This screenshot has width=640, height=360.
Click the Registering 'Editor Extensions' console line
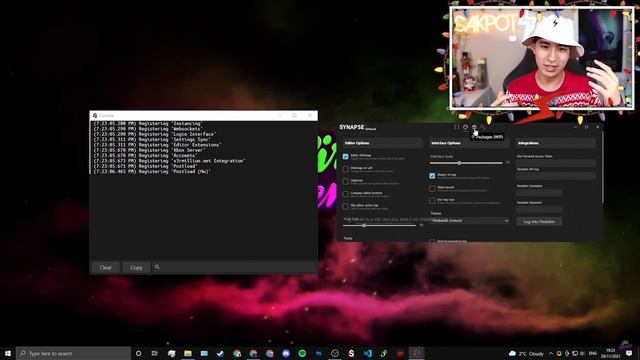click(158, 145)
